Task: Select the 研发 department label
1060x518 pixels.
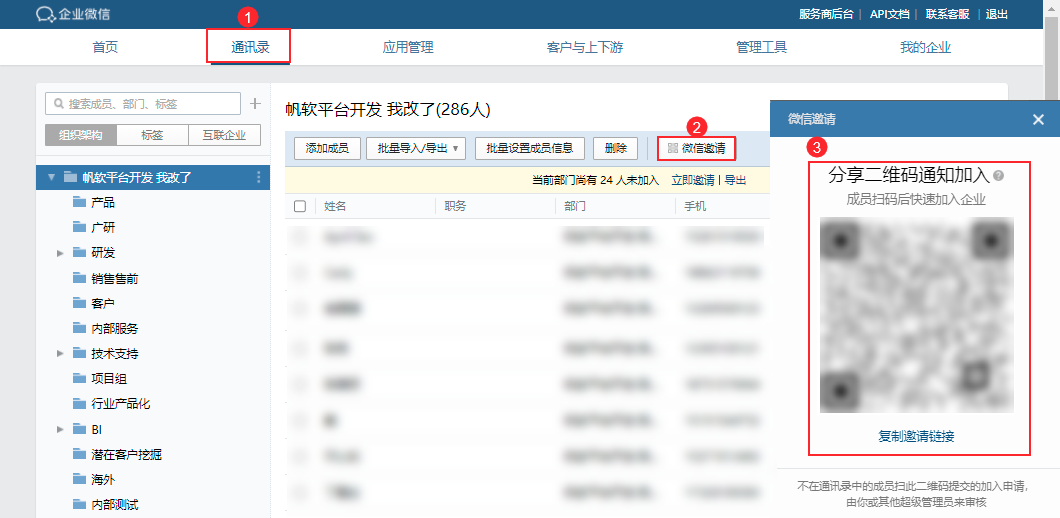Action: pyautogui.click(x=103, y=253)
